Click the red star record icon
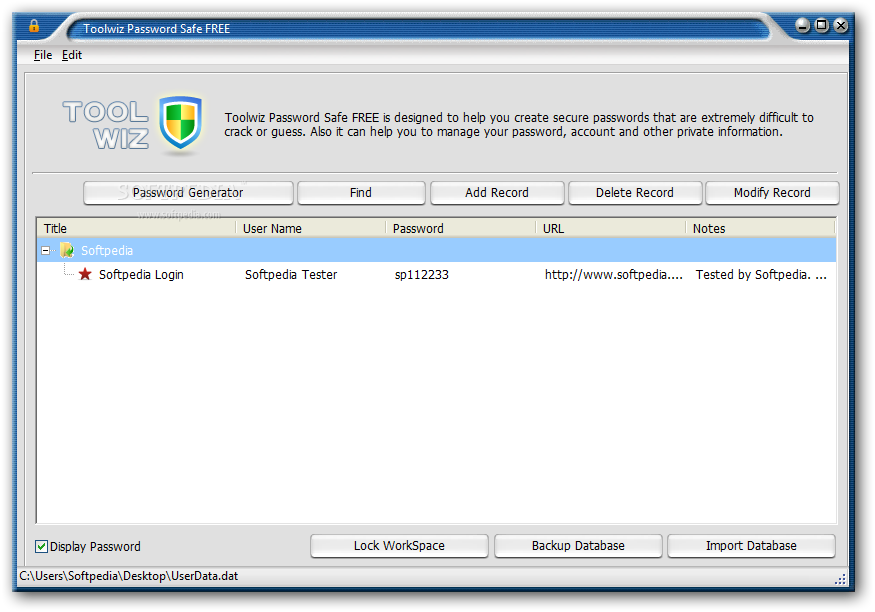This screenshot has height=612, width=875. coord(85,274)
